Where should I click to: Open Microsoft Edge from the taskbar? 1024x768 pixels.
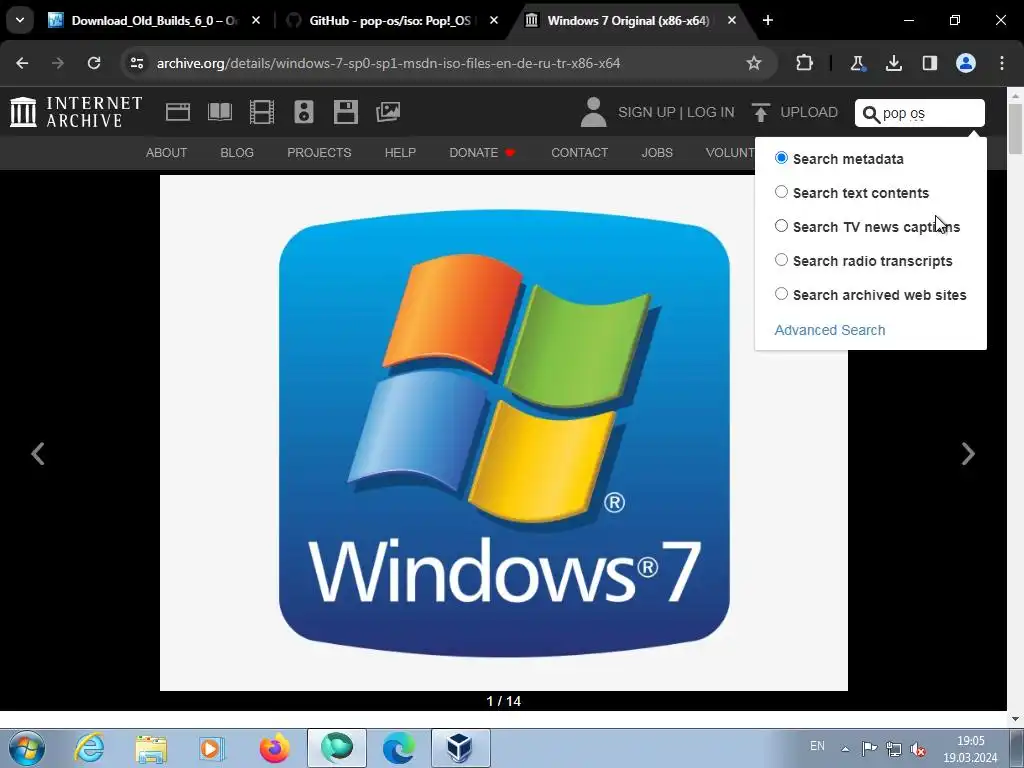pyautogui.click(x=398, y=748)
